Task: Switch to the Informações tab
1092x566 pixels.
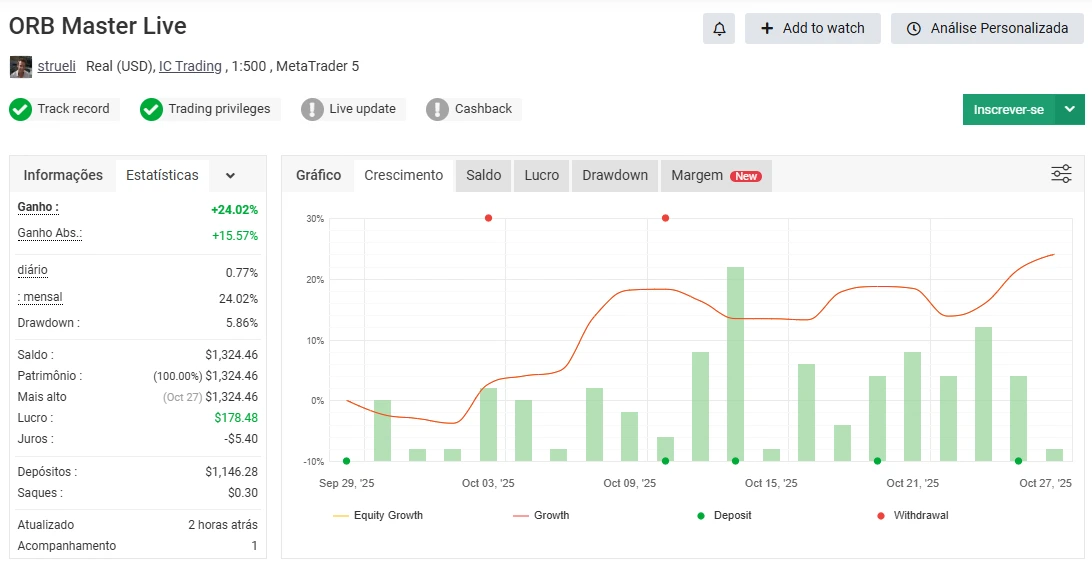Action: pos(63,175)
